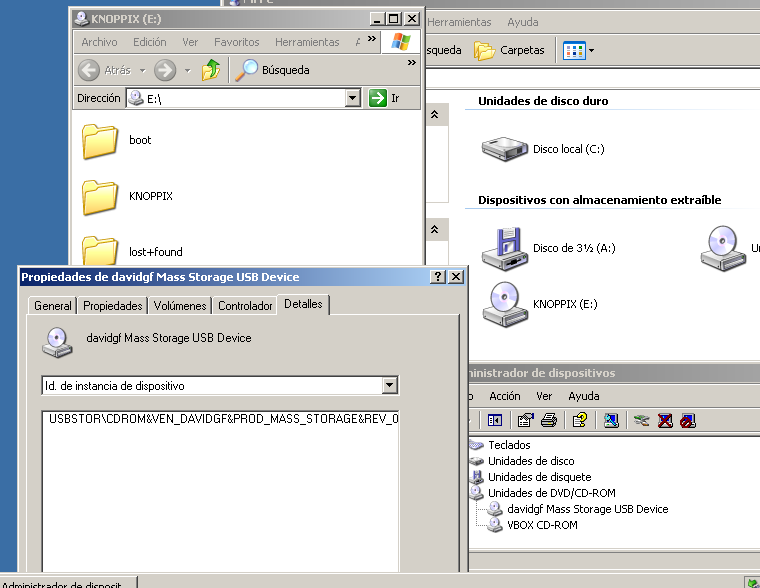Image resolution: width=760 pixels, height=588 pixels.
Task: Open the Atrás history dropdown arrow
Action: (142, 71)
